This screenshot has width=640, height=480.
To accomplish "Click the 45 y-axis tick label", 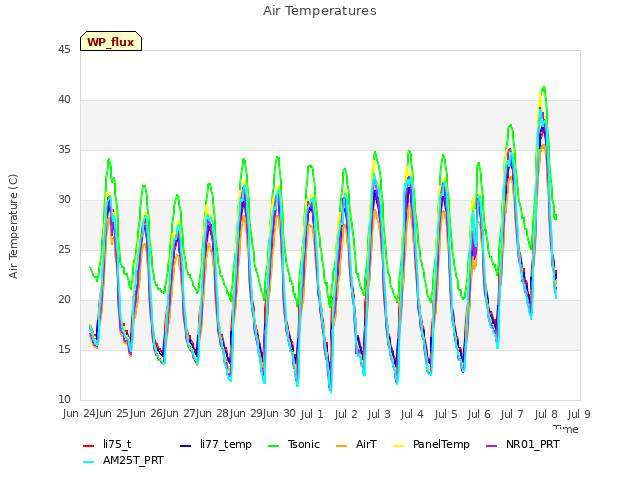I will coord(64,50).
